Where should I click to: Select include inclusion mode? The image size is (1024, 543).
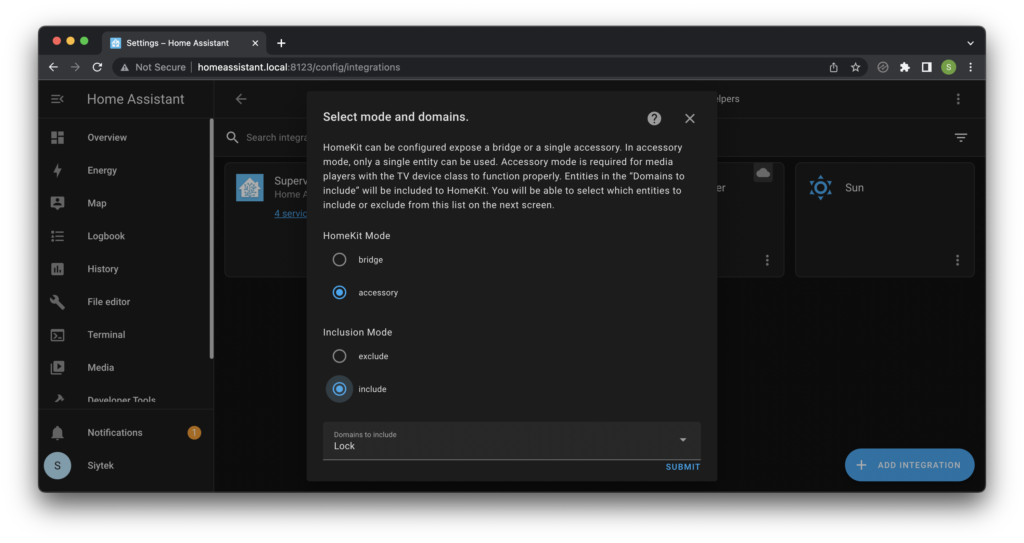[x=339, y=389]
